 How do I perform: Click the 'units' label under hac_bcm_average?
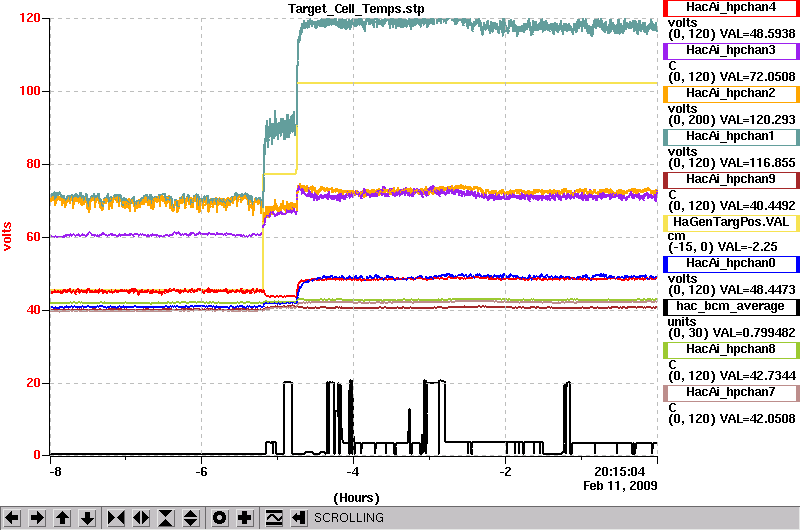[x=682, y=322]
